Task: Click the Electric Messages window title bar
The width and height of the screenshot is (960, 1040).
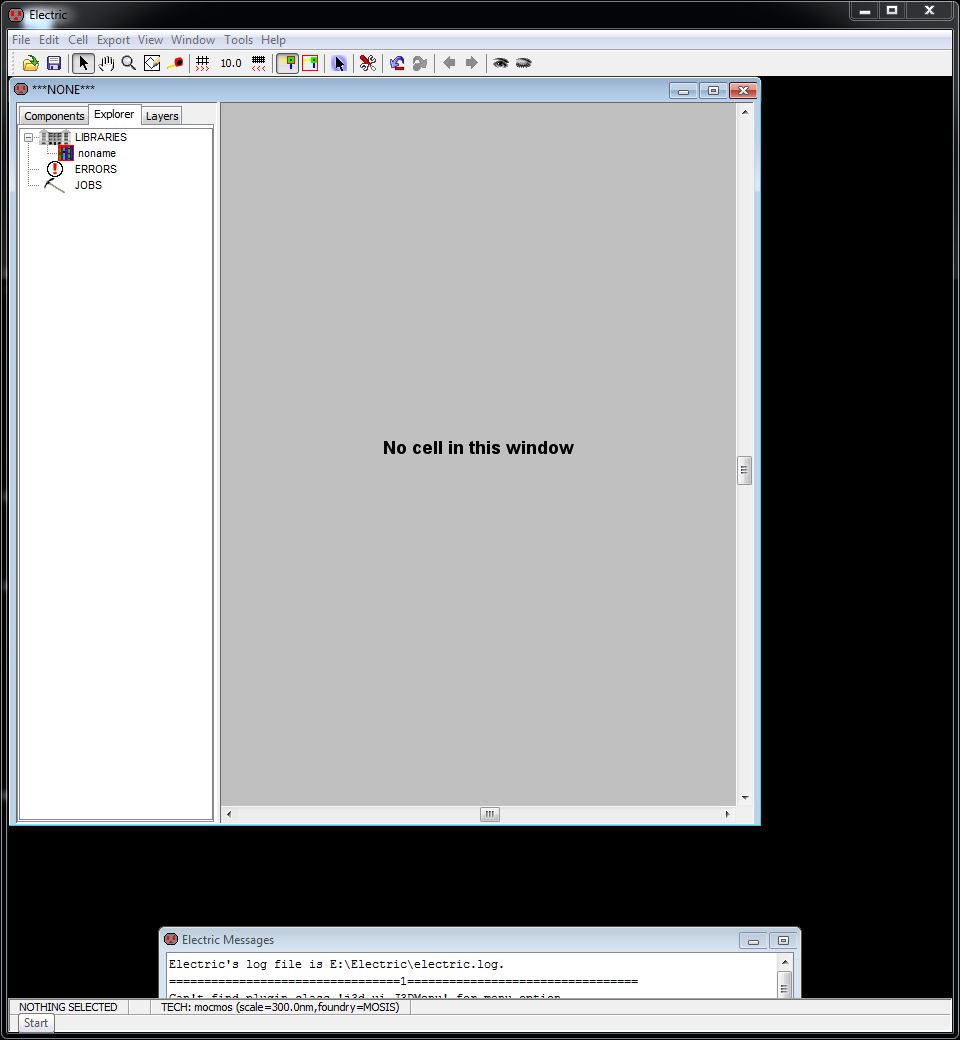Action: point(450,940)
